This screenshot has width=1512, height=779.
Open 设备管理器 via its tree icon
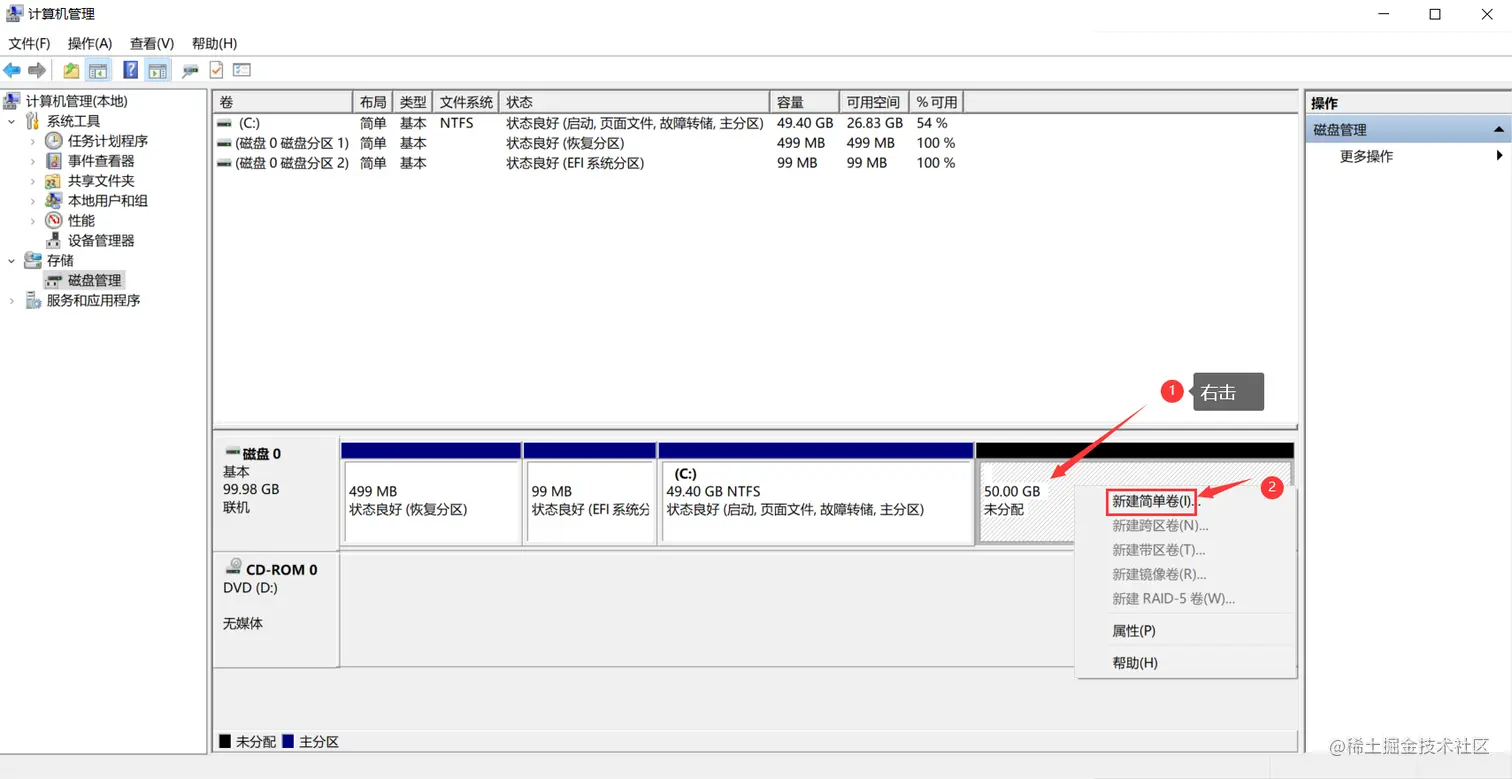click(54, 241)
